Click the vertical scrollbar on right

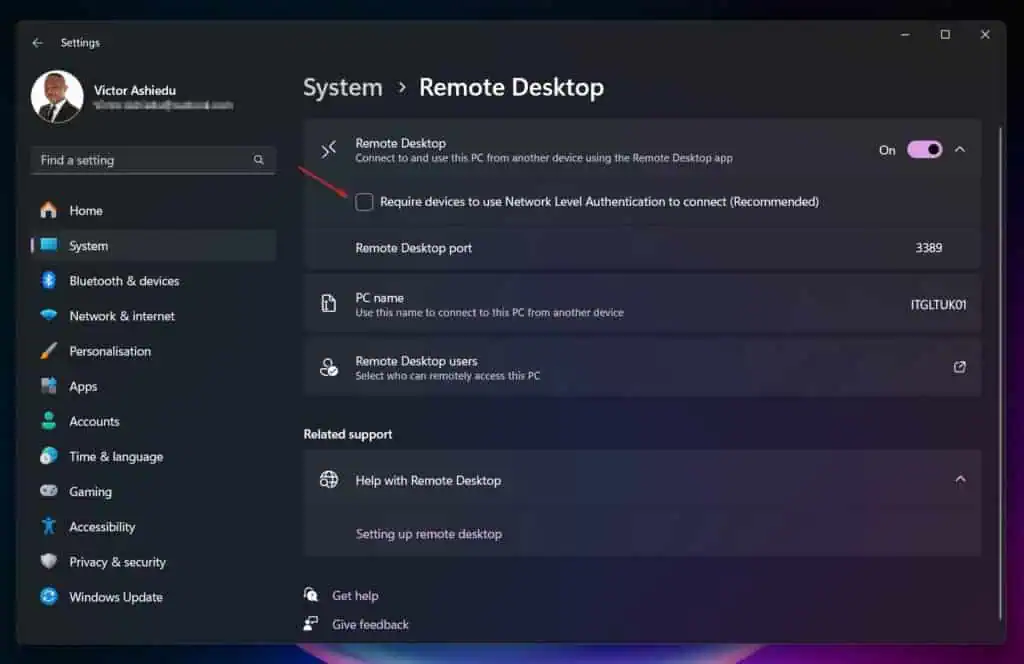point(1000,372)
